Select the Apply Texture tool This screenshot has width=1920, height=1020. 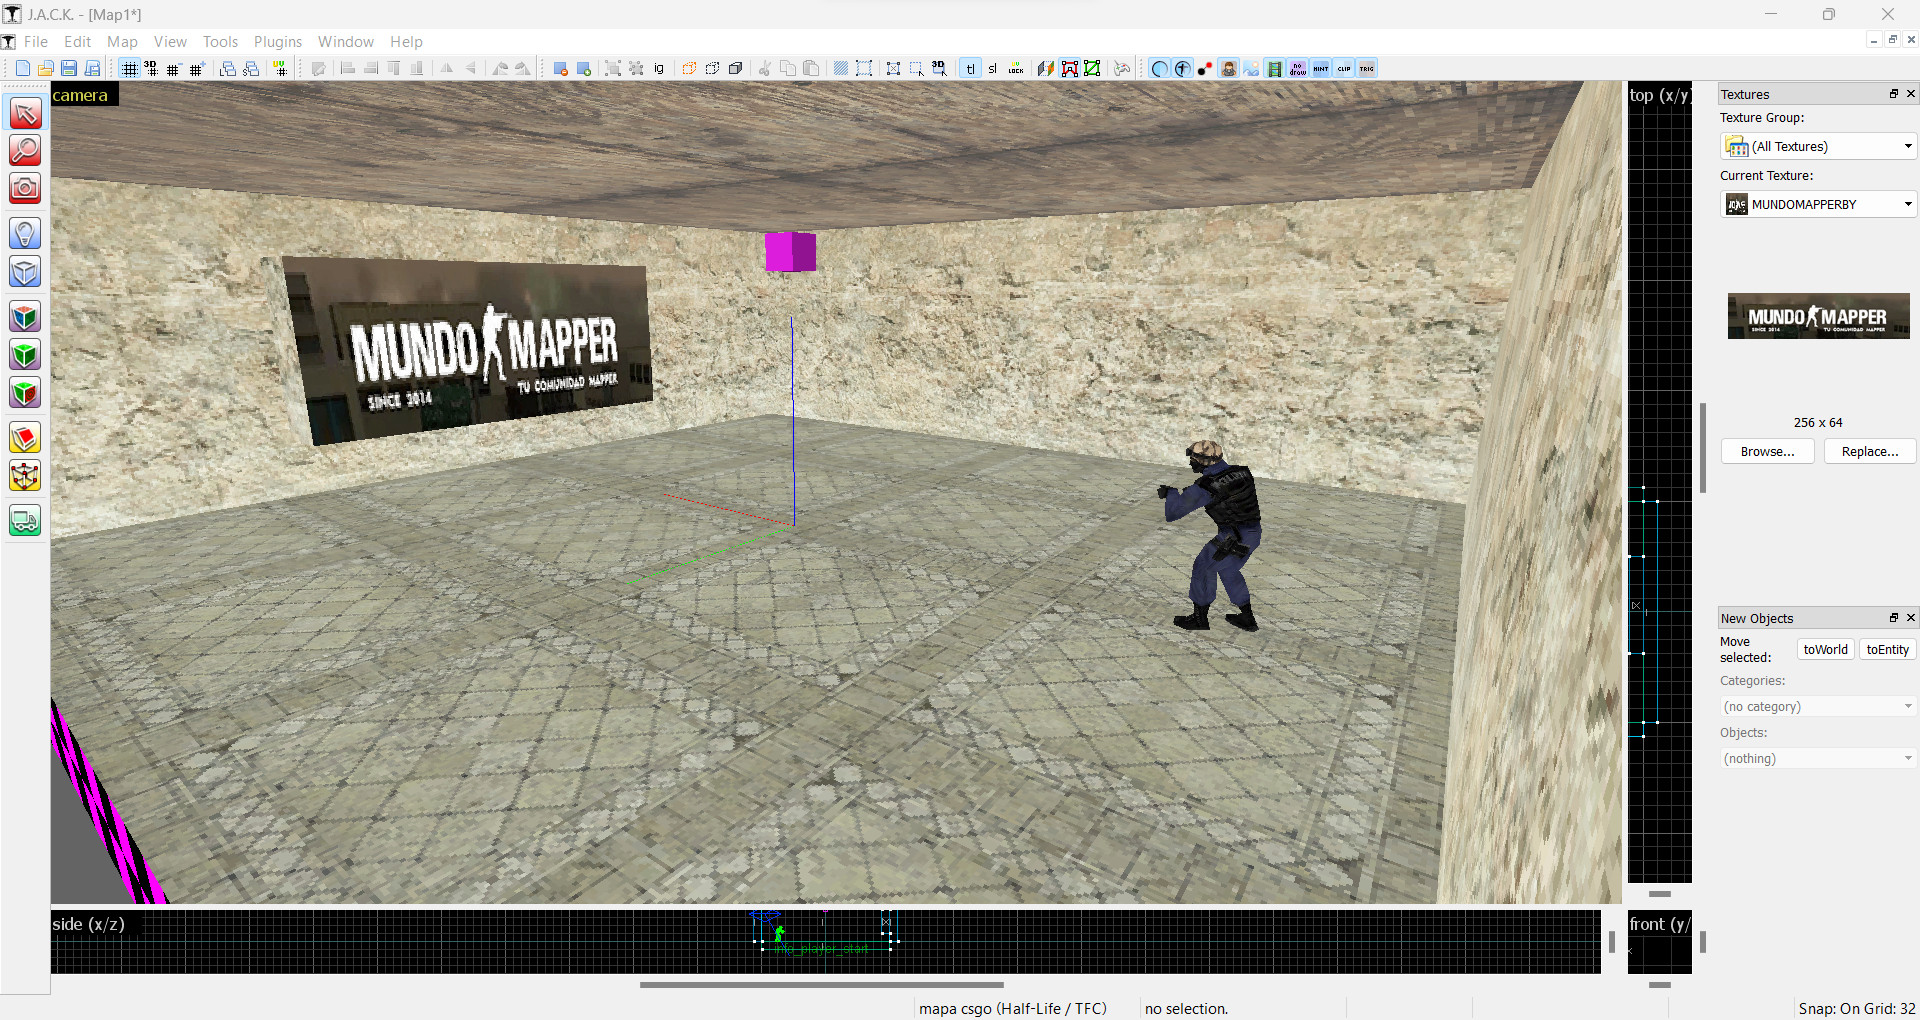24,316
